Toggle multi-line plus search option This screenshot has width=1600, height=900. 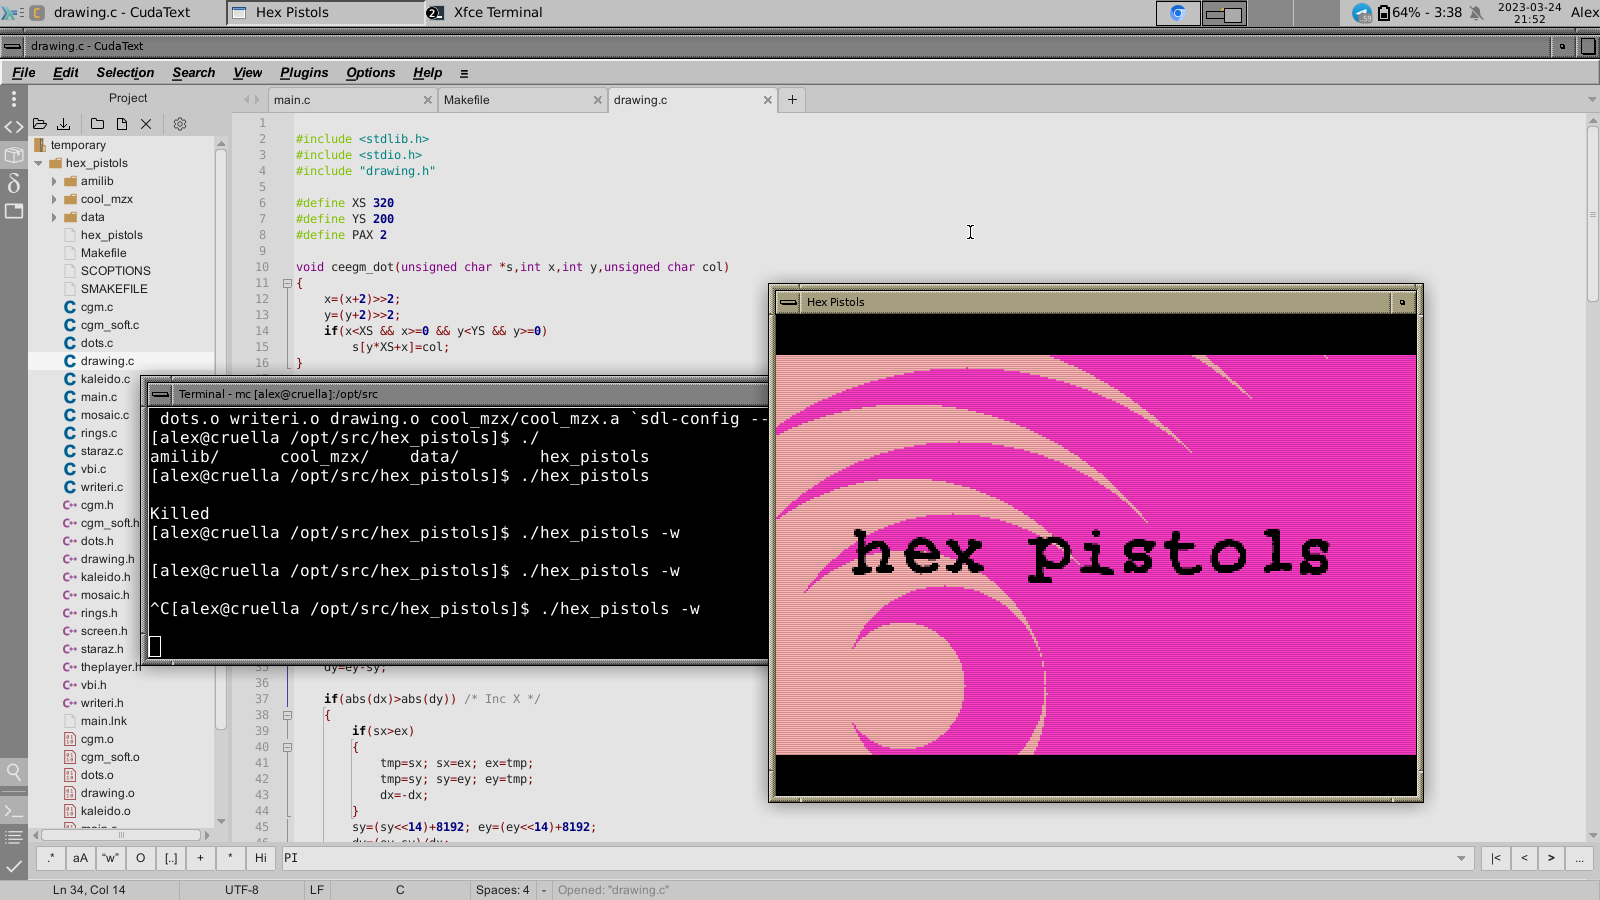[201, 858]
